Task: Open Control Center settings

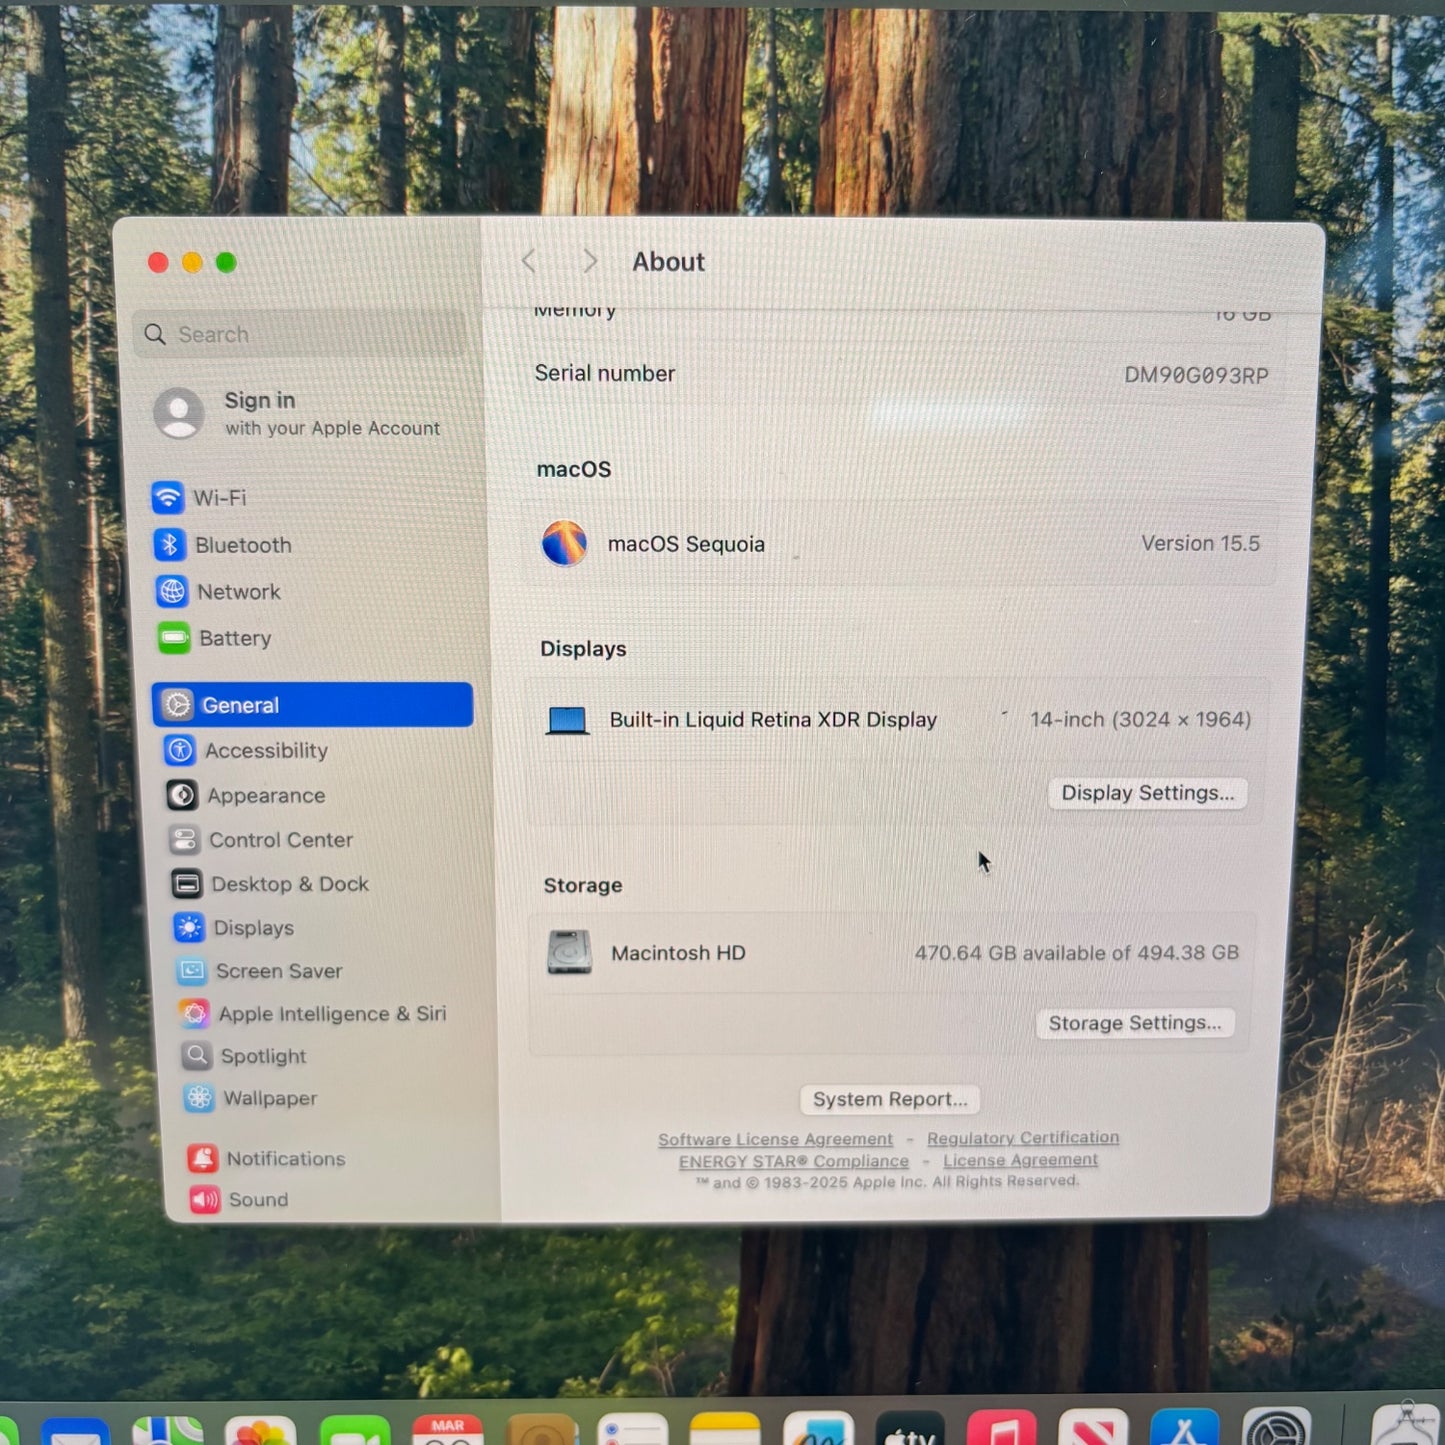Action: tap(279, 840)
